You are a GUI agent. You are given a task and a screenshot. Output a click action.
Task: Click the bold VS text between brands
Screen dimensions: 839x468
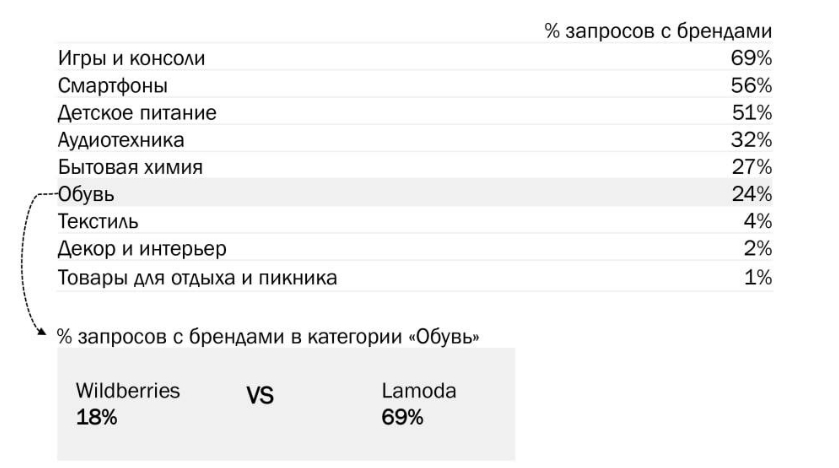(260, 398)
